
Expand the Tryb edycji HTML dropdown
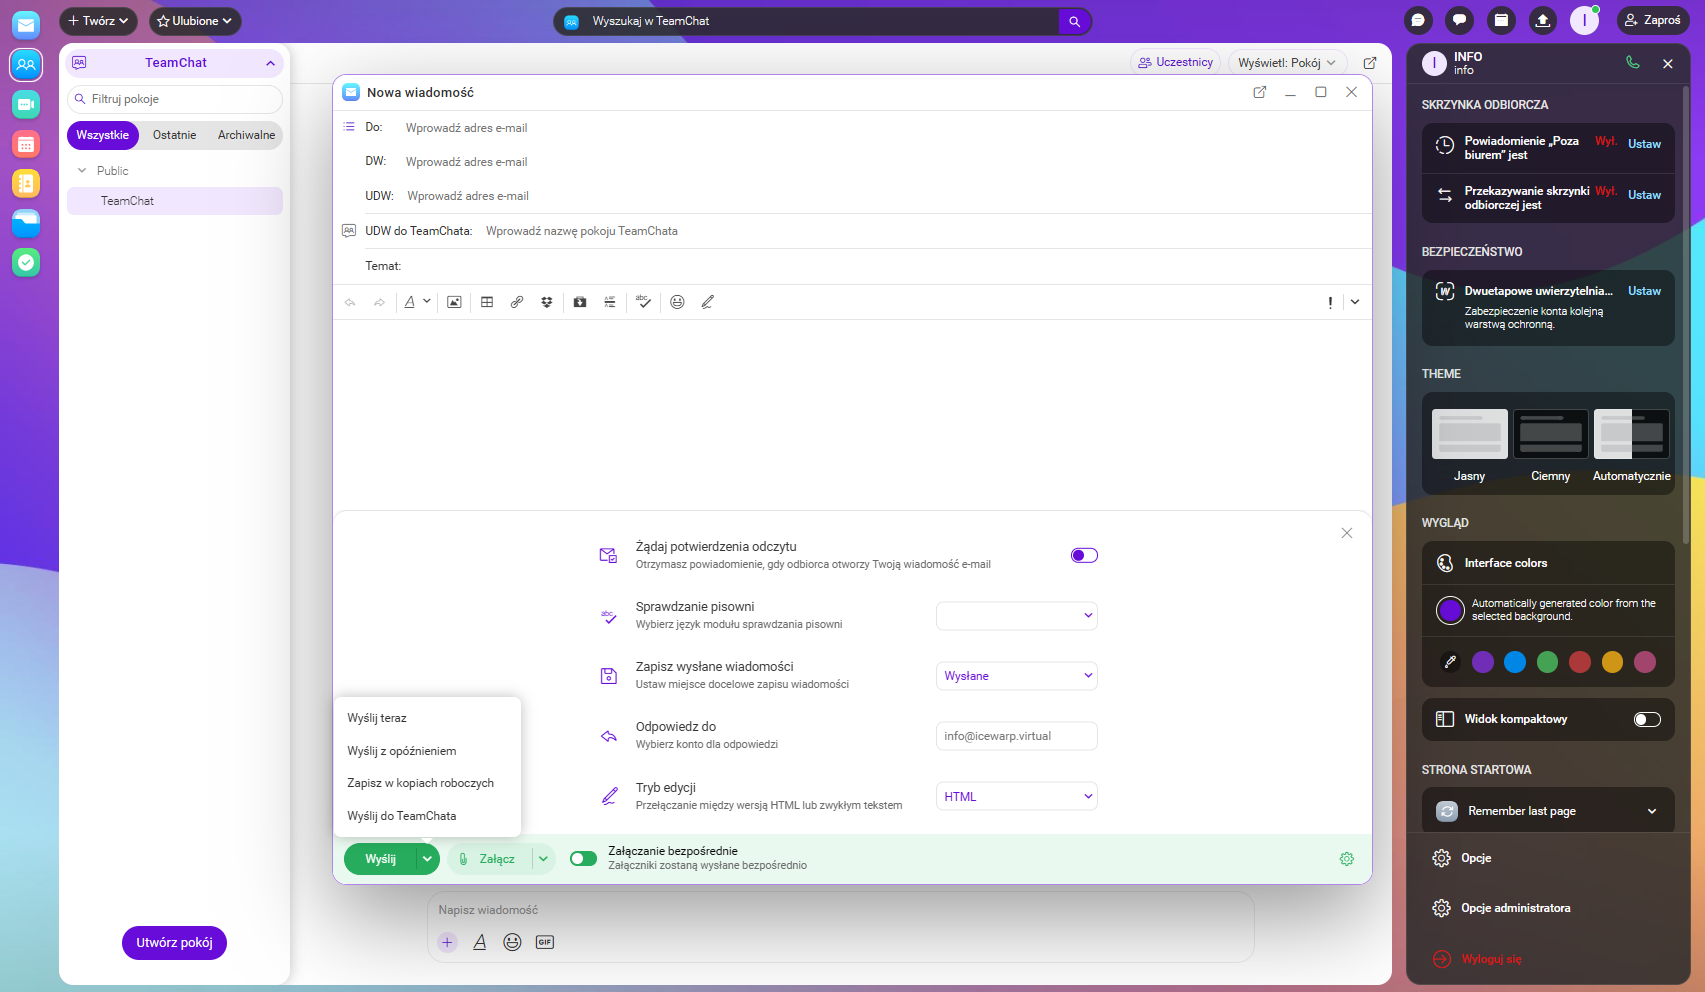tap(1016, 797)
